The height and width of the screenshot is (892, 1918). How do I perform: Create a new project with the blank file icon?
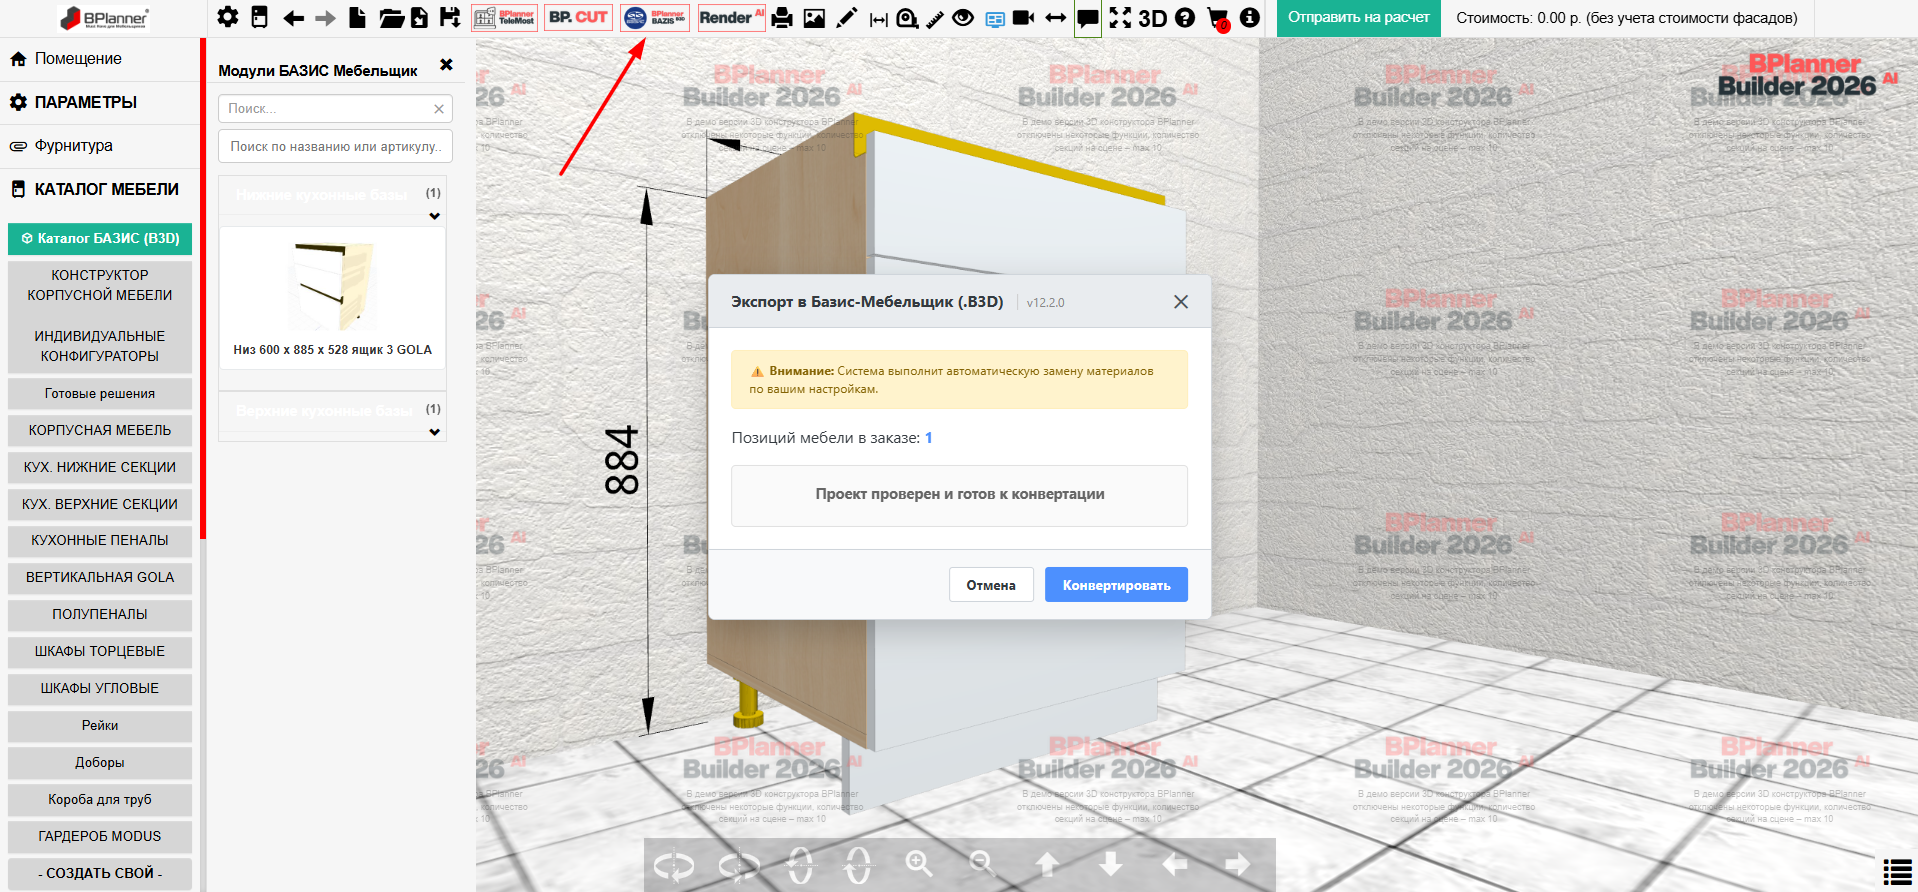pos(357,17)
